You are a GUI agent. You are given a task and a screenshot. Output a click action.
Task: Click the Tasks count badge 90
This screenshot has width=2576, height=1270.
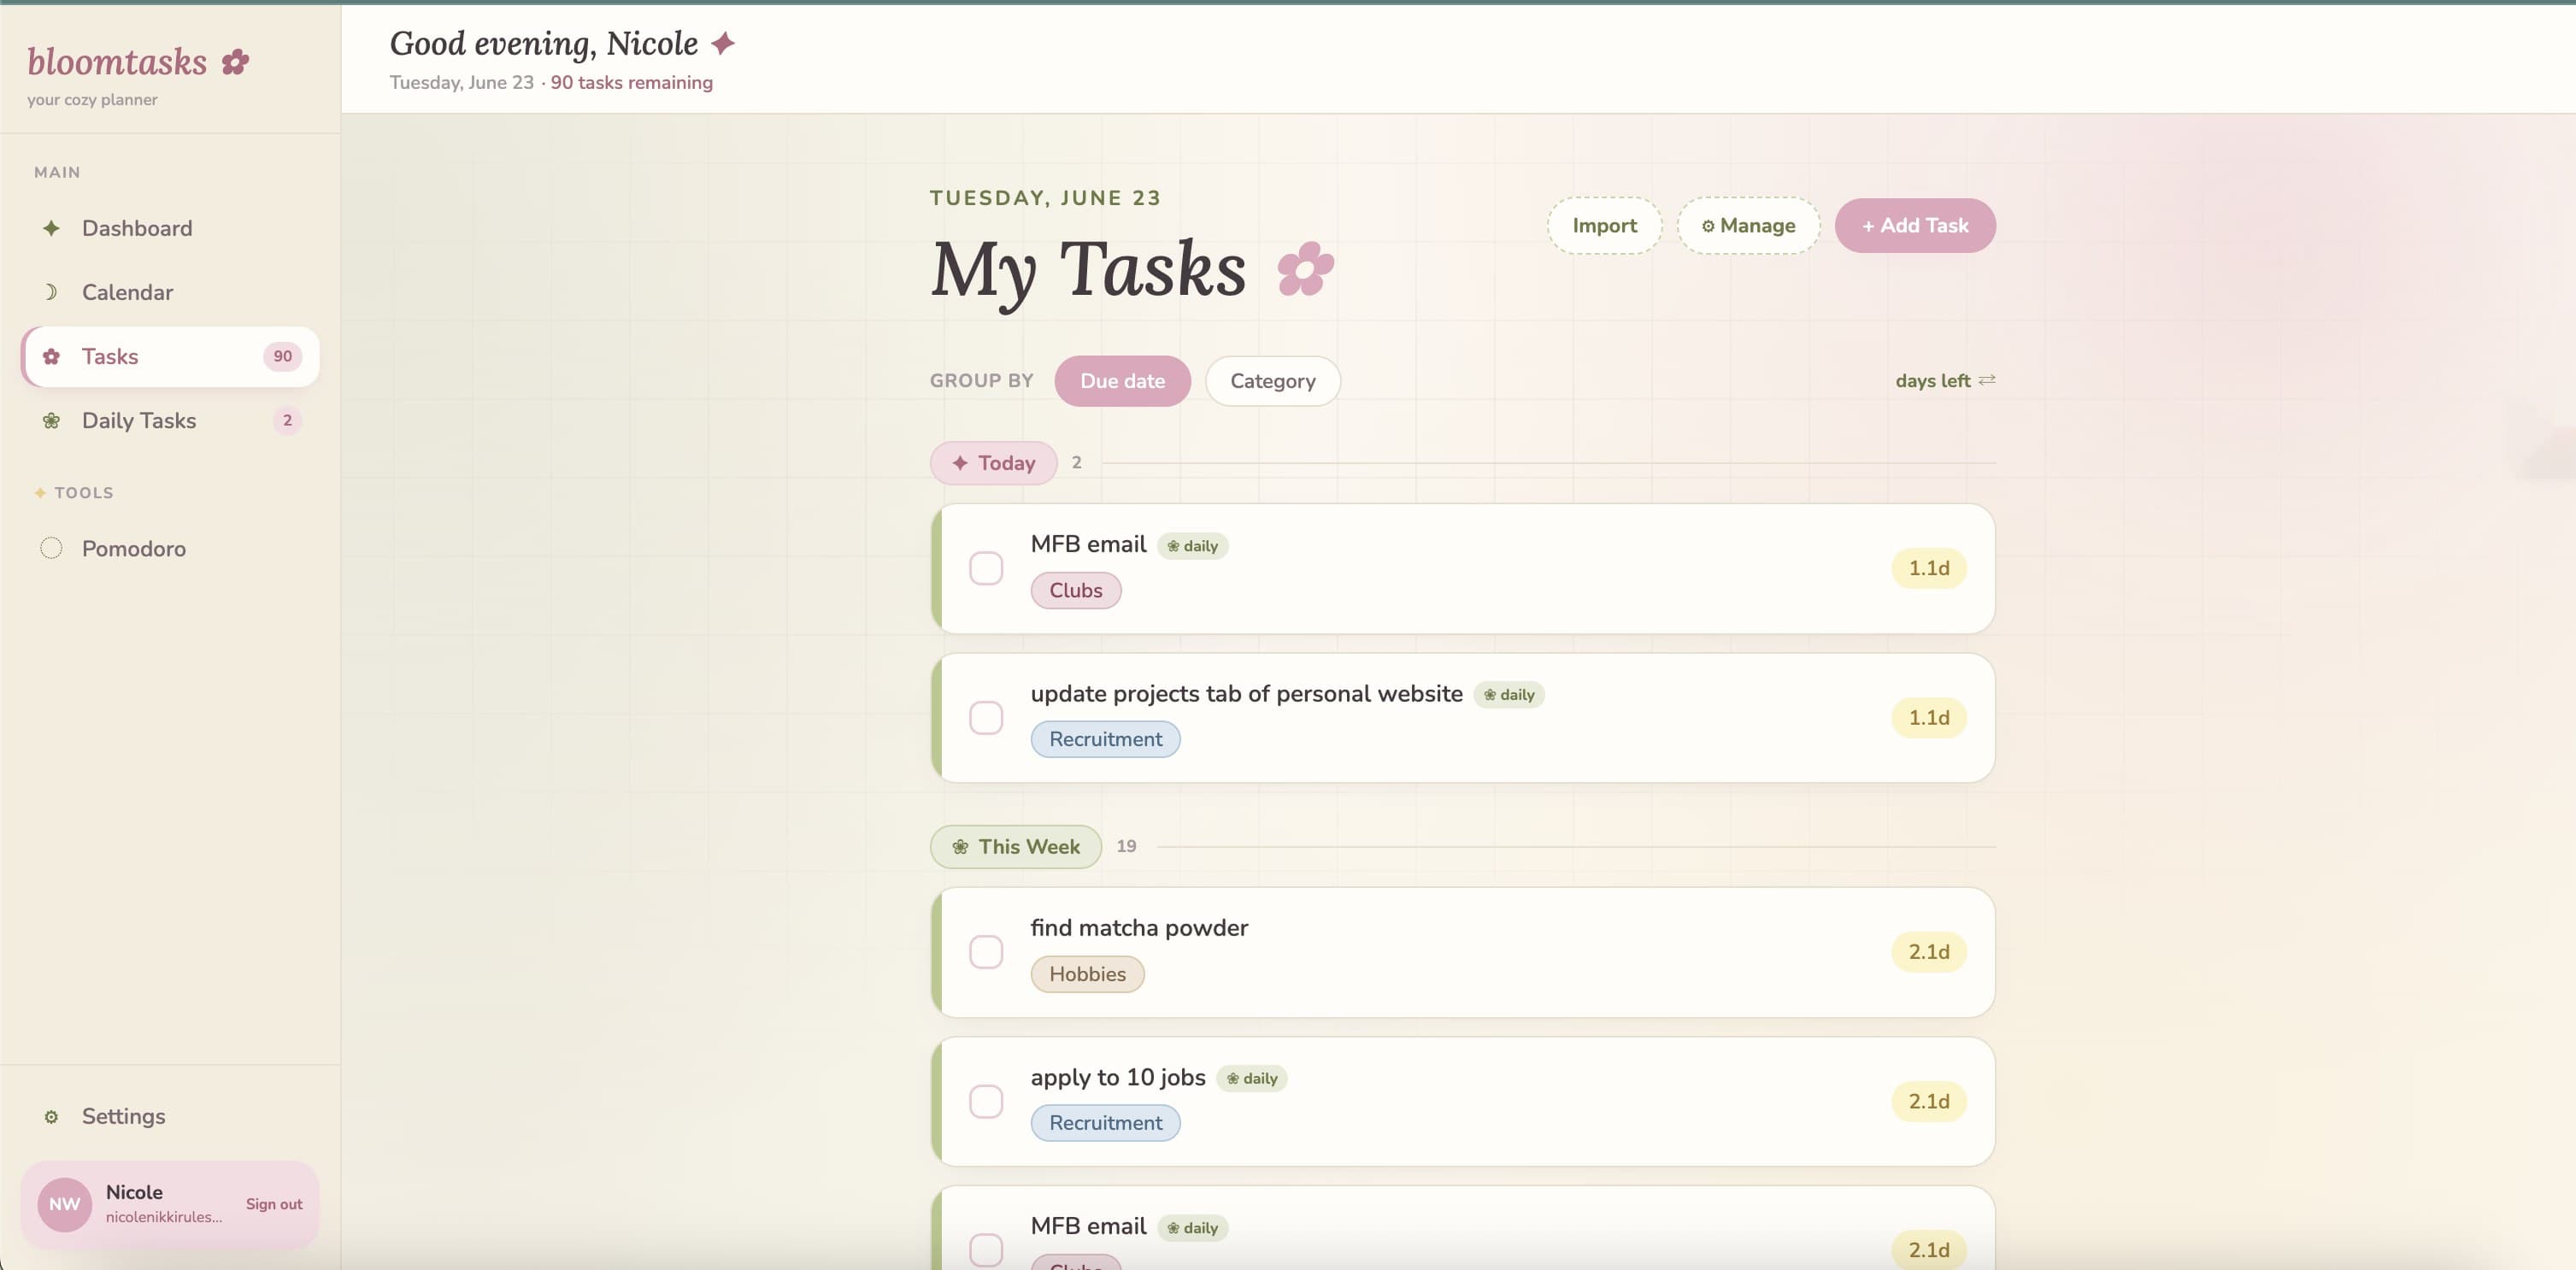click(x=283, y=356)
